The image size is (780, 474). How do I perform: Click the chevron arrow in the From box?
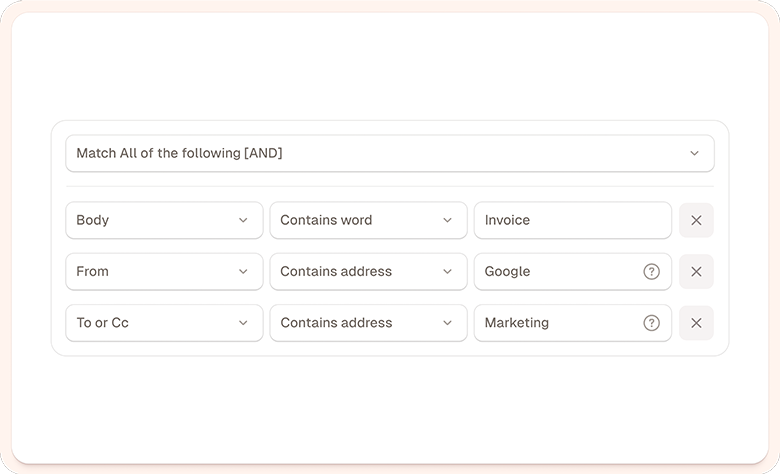(x=243, y=271)
